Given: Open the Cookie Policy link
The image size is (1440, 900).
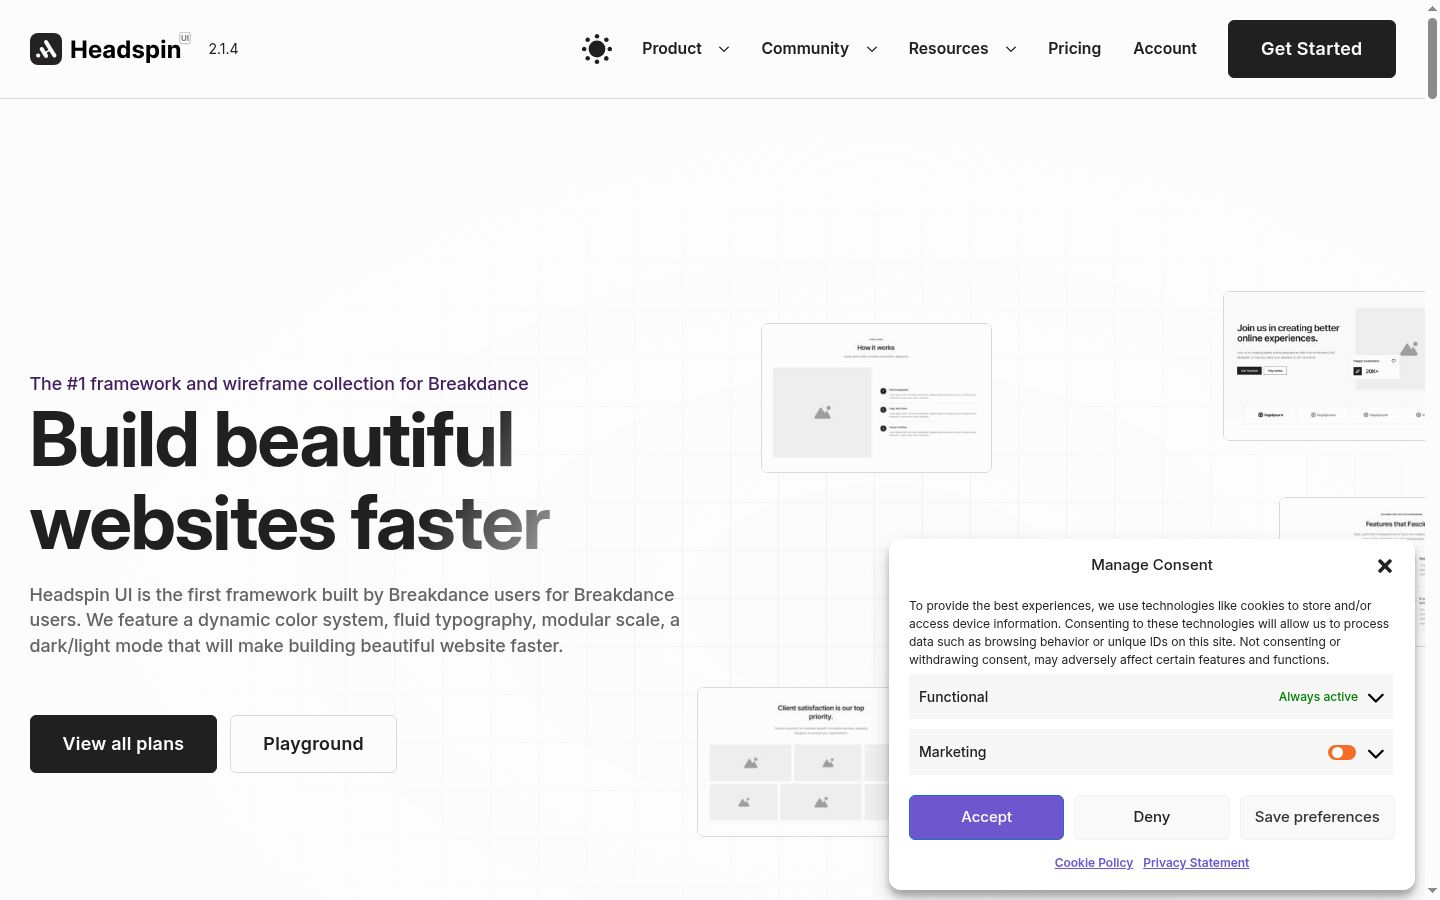Looking at the screenshot, I should [1094, 863].
